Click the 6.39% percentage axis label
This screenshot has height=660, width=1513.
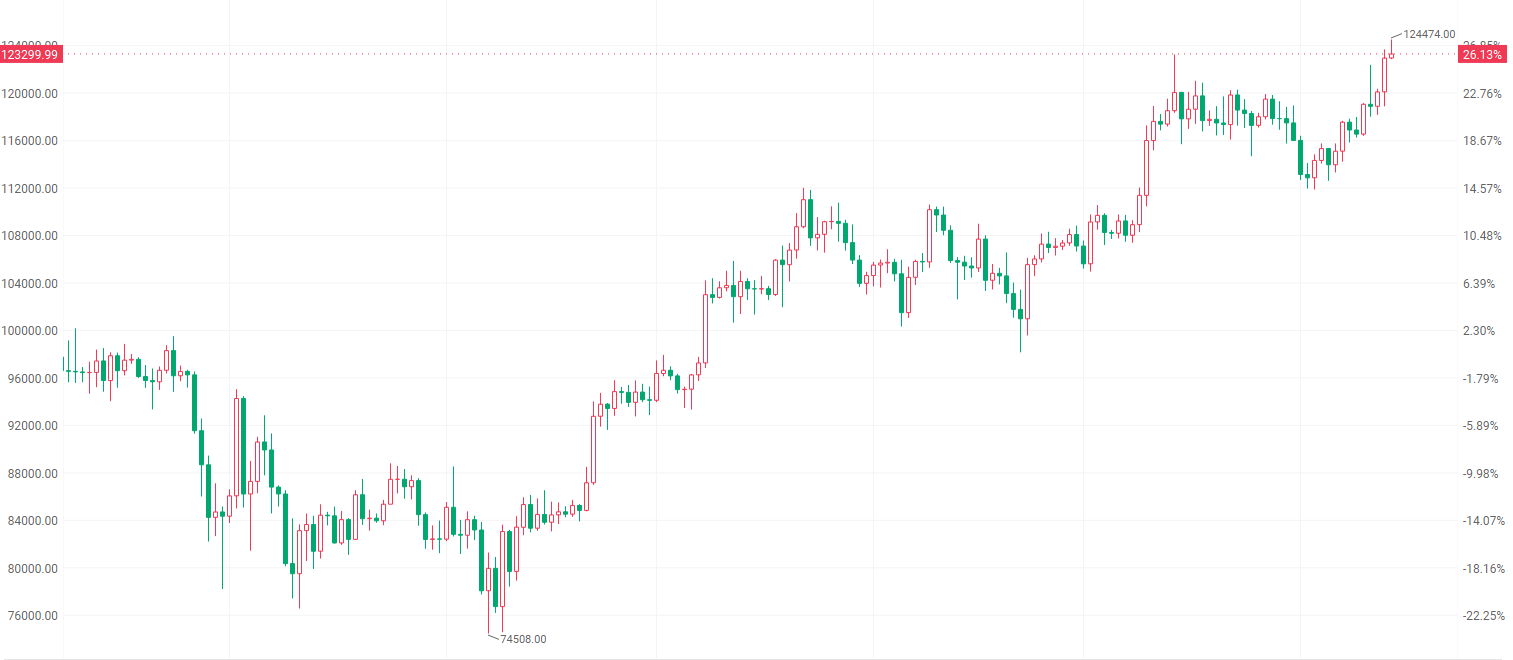[1480, 284]
